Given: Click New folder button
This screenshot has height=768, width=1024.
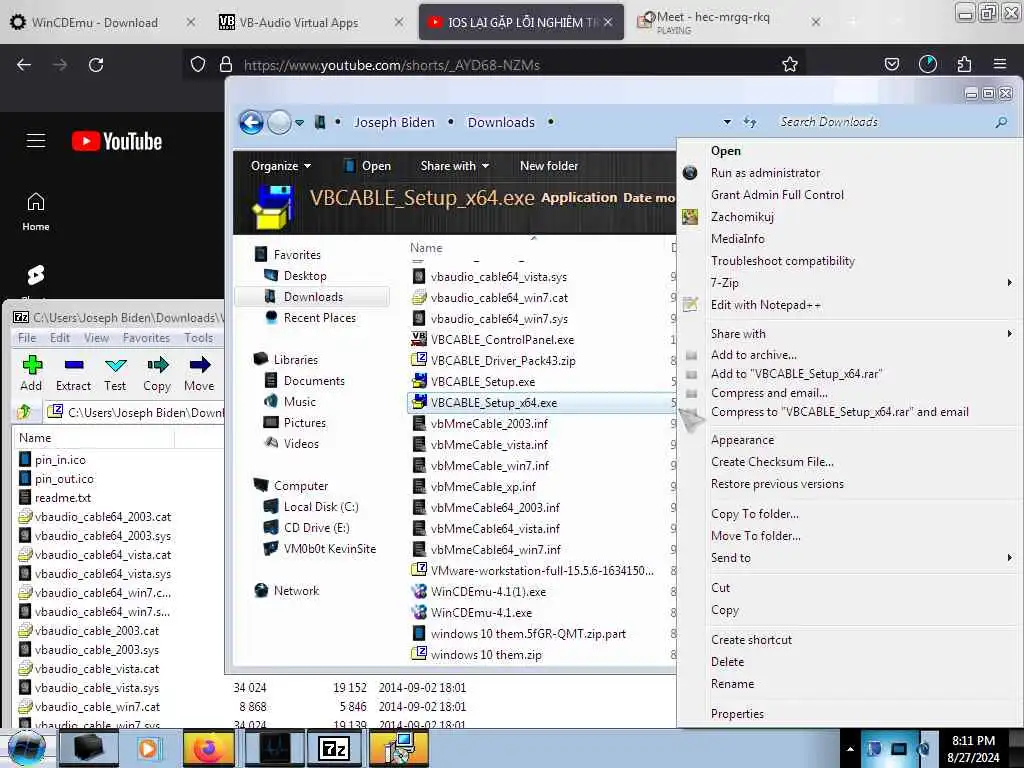Looking at the screenshot, I should click(549, 166).
